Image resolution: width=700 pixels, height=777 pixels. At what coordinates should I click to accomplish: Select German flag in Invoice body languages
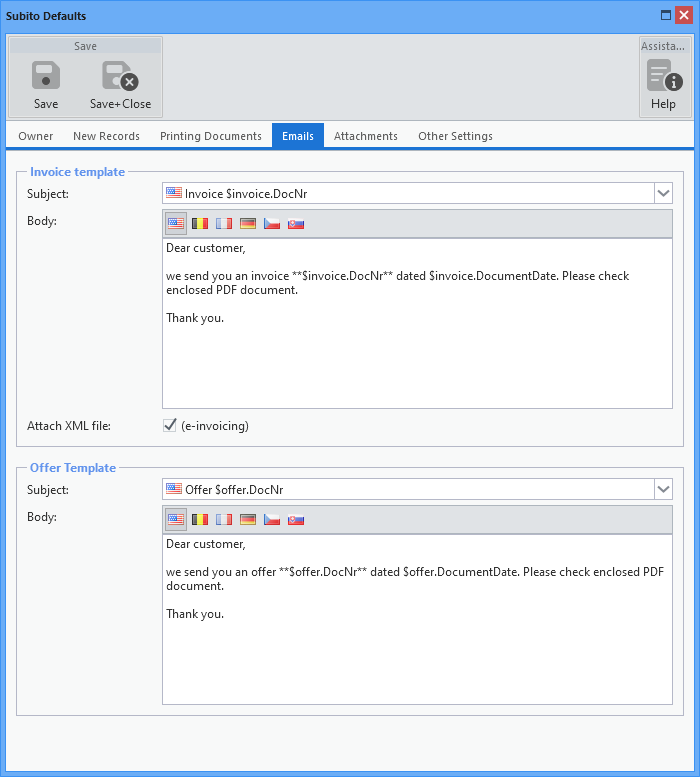[x=248, y=223]
